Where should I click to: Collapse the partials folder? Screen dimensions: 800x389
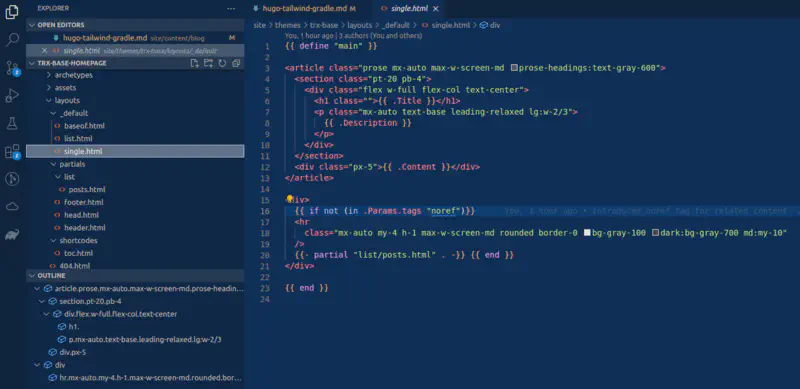(54, 164)
